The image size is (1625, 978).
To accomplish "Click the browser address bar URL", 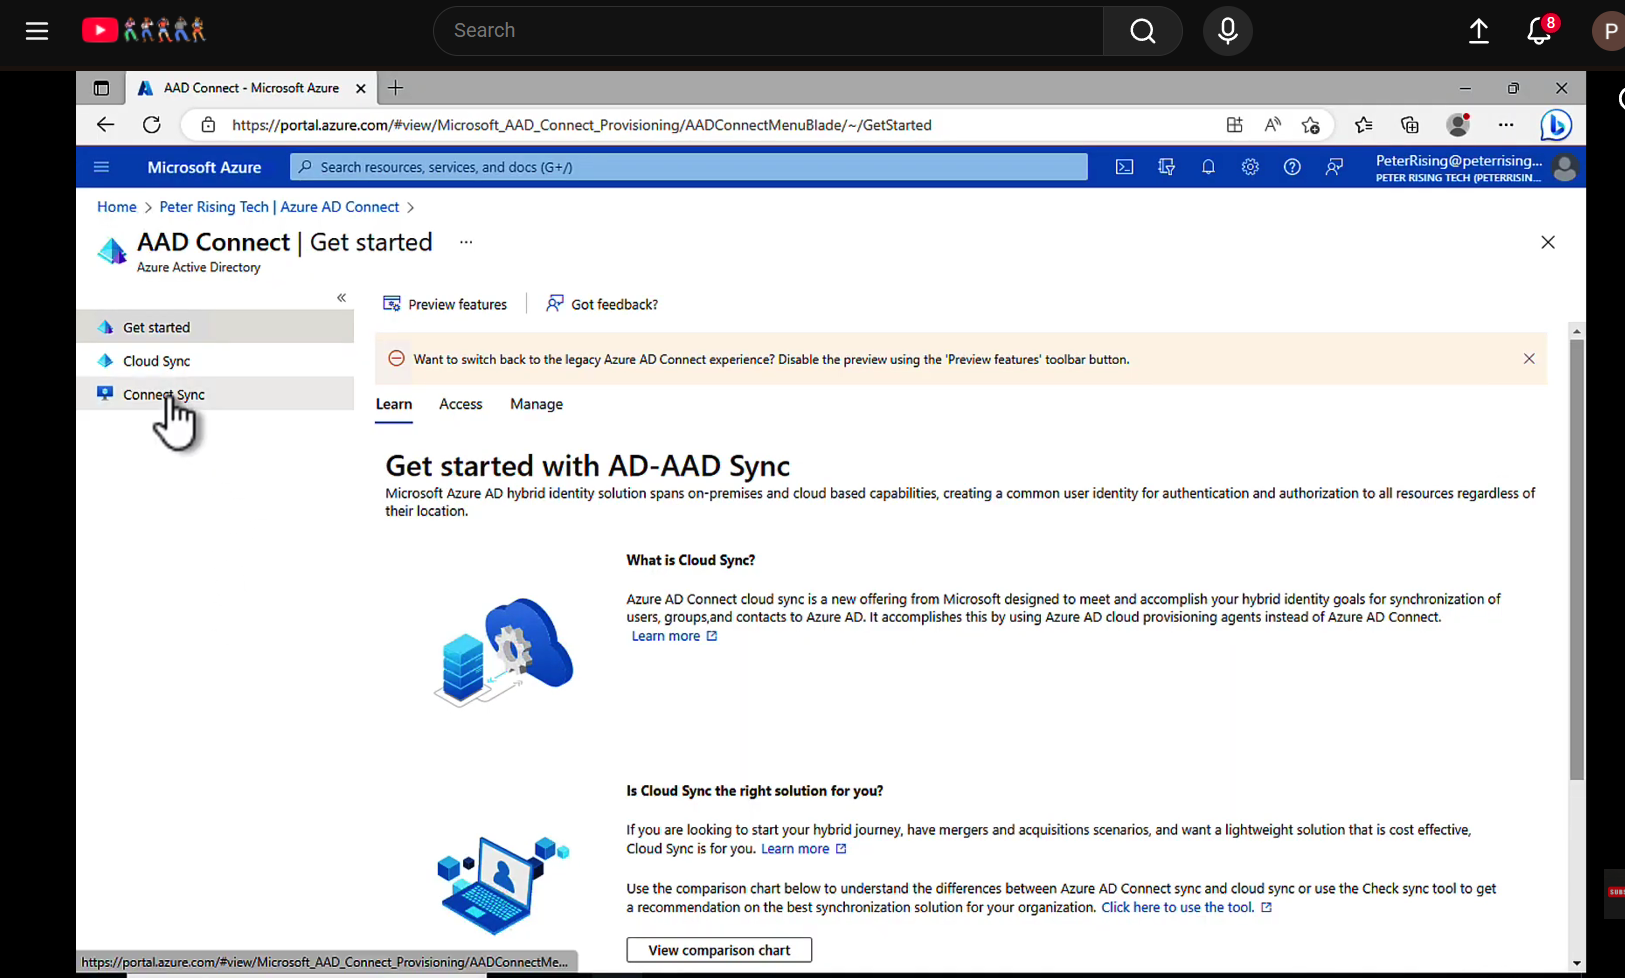I will [582, 125].
